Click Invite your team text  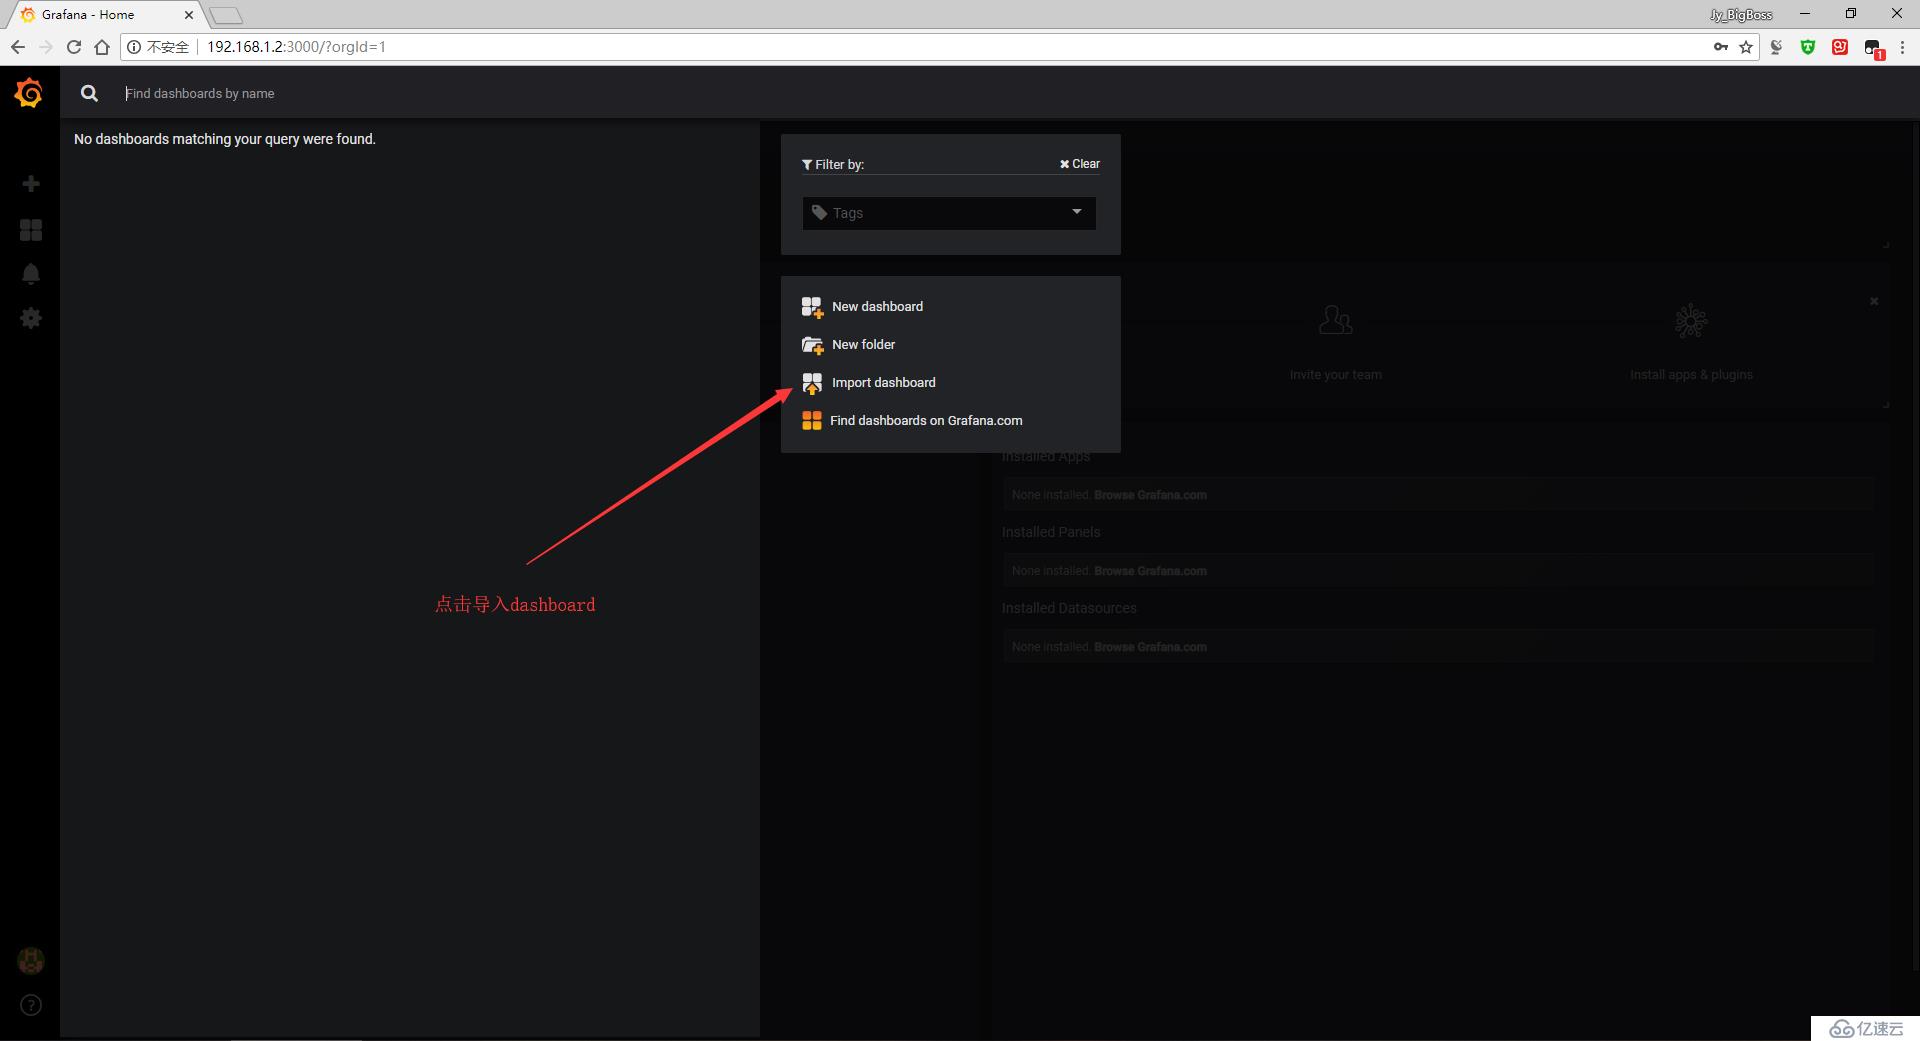point(1335,375)
